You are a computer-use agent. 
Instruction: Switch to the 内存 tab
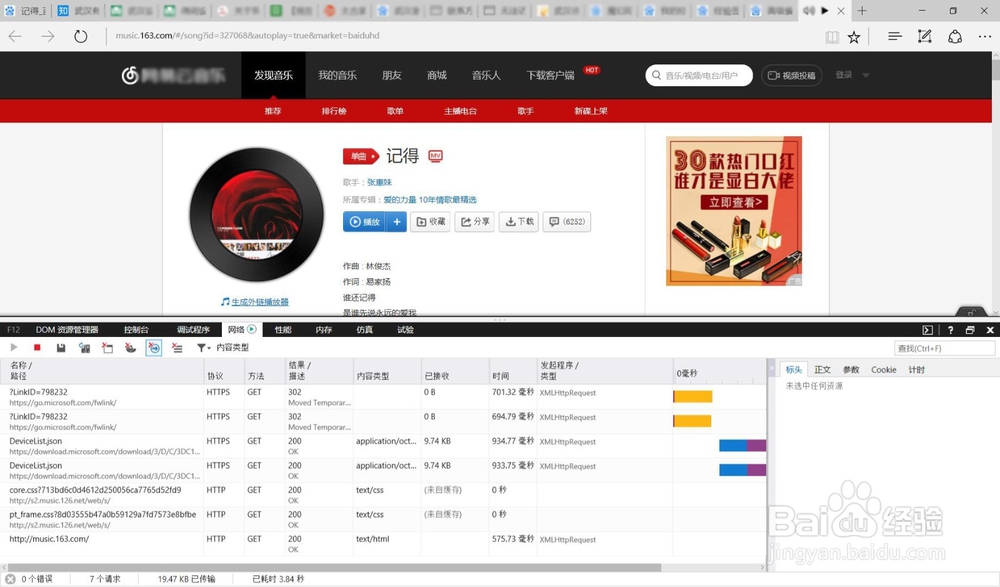click(x=323, y=330)
